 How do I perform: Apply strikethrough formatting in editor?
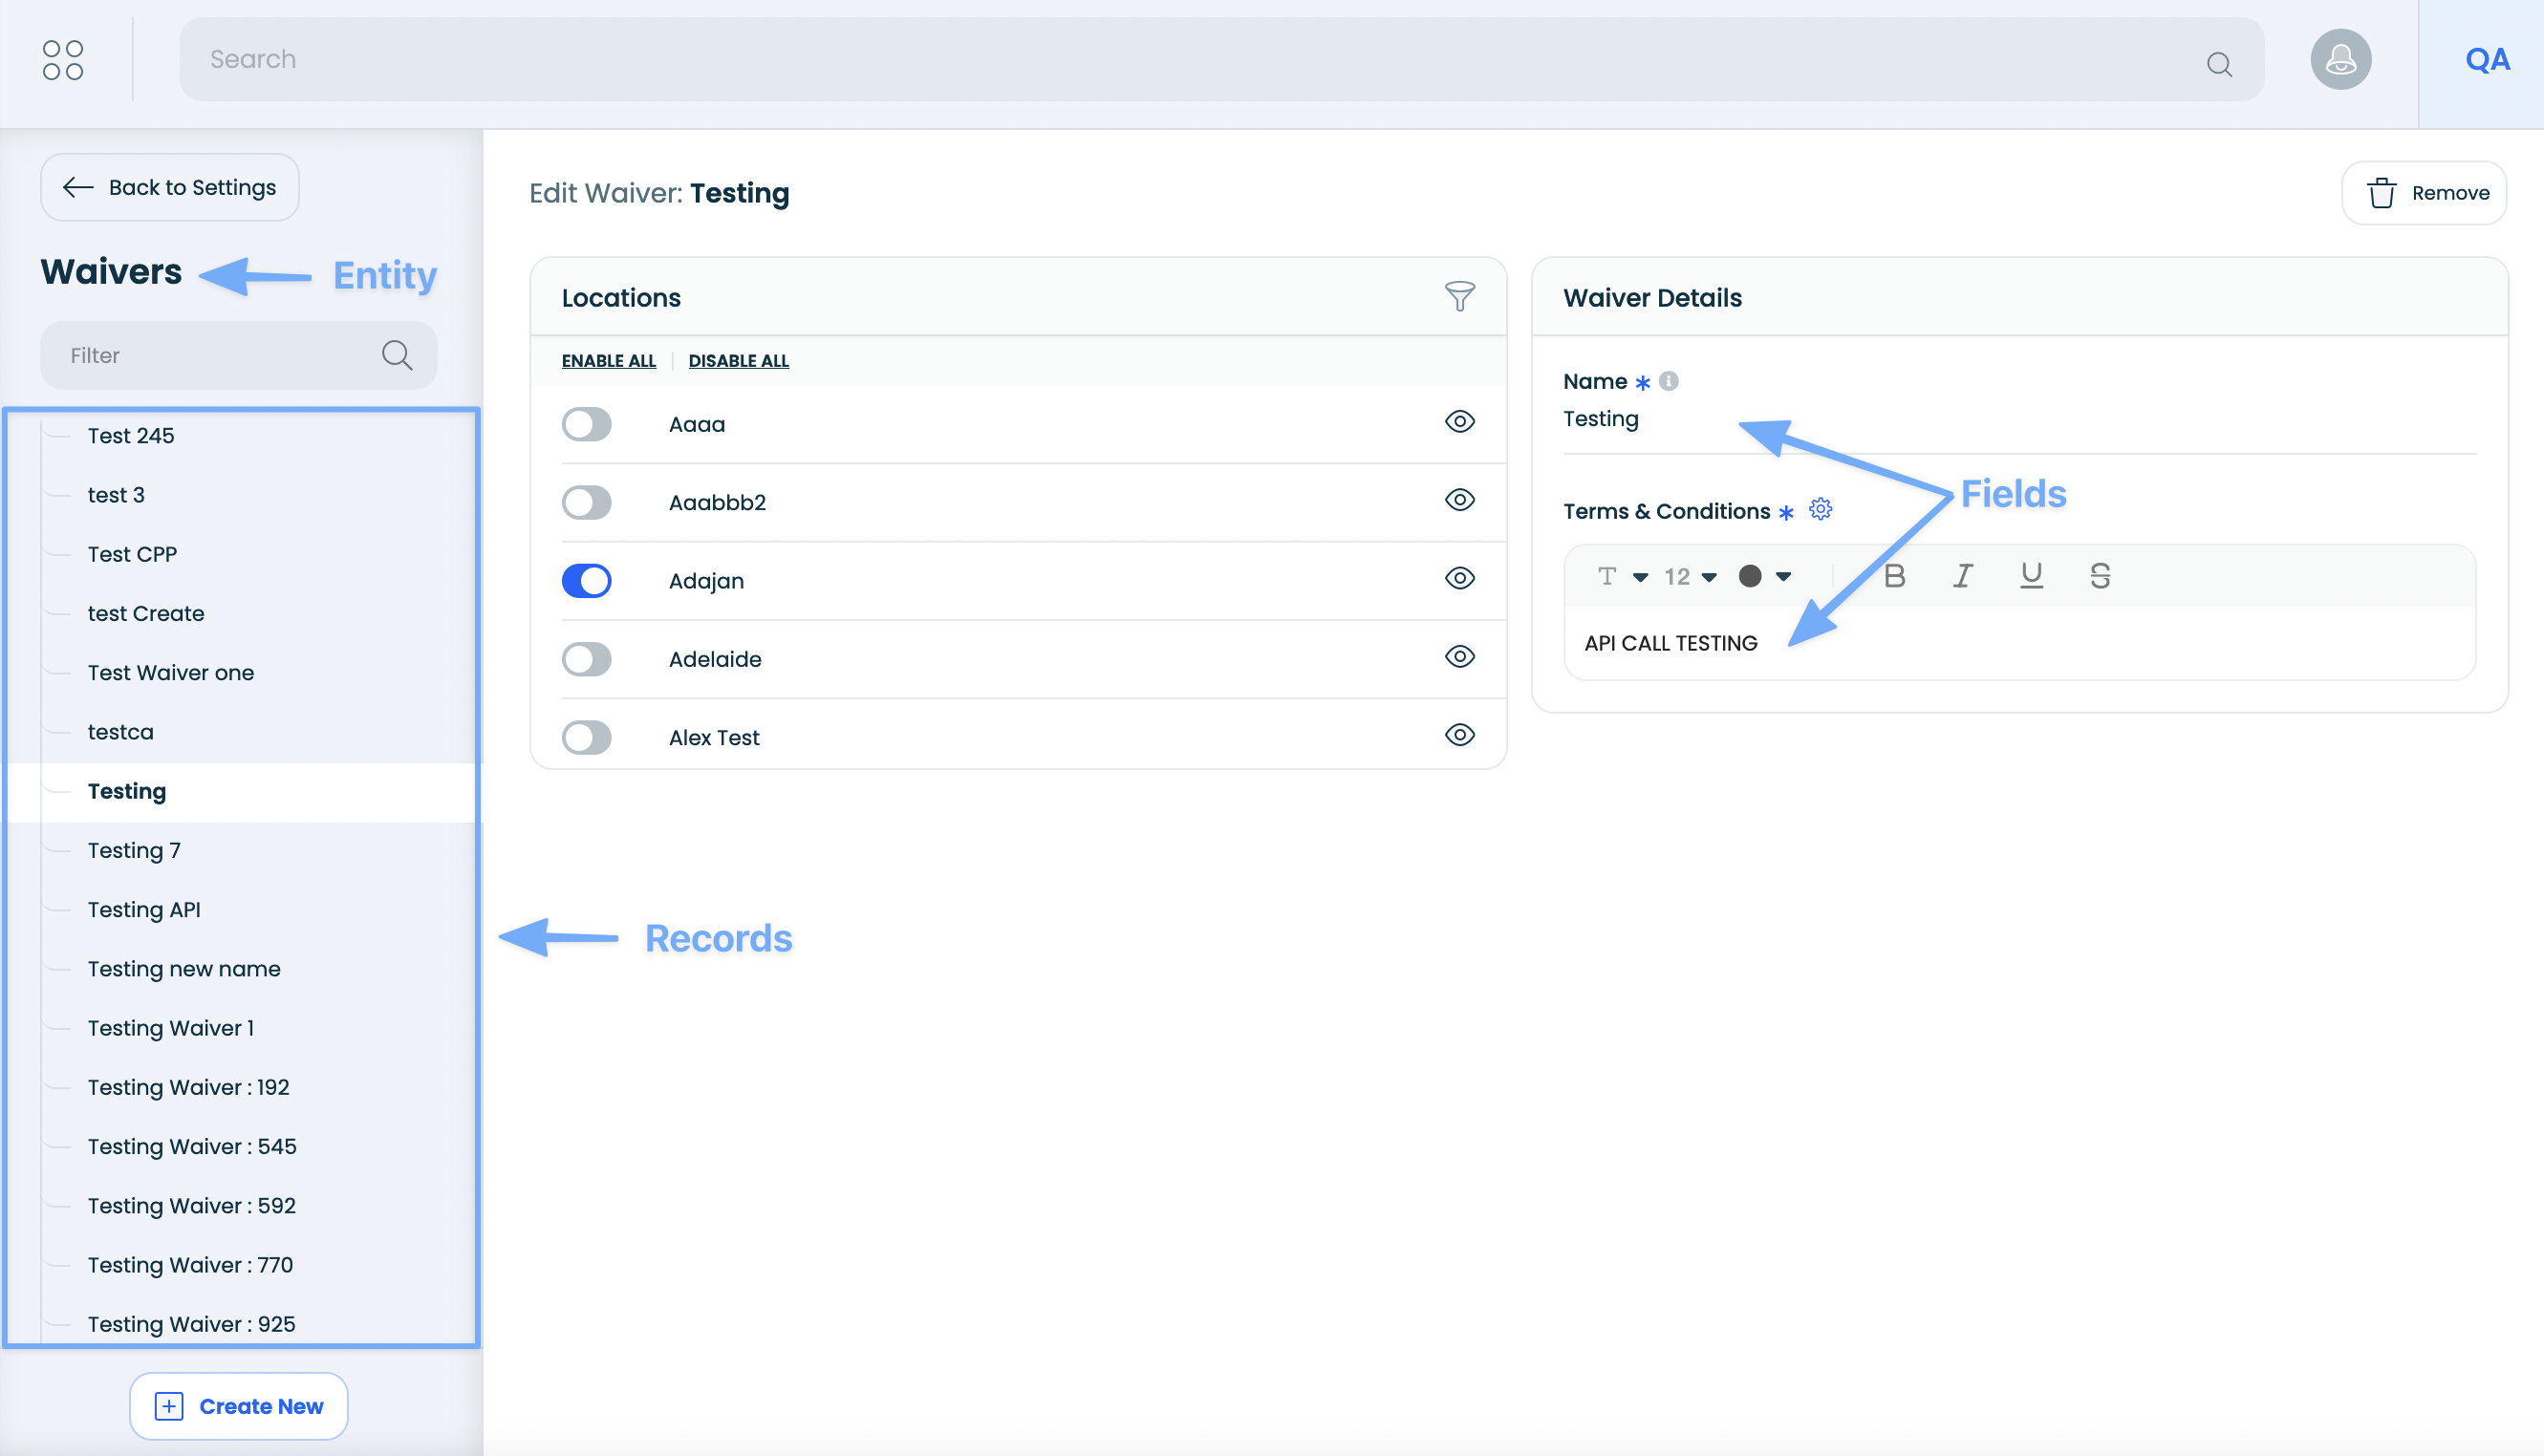click(x=2100, y=576)
